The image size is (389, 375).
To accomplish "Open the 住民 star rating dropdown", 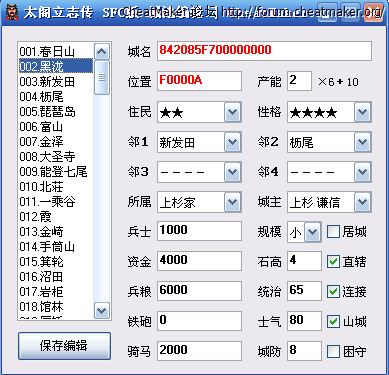I will point(232,112).
